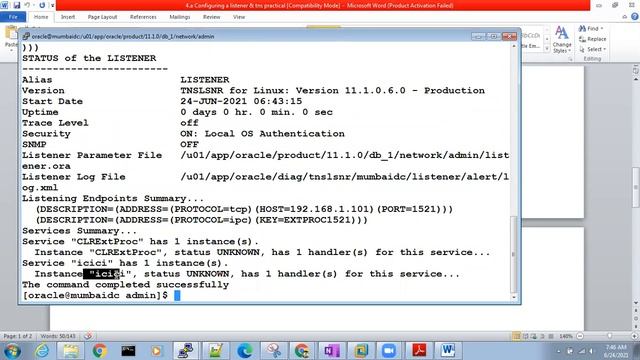Click the zoom slider handle

coord(609,336)
